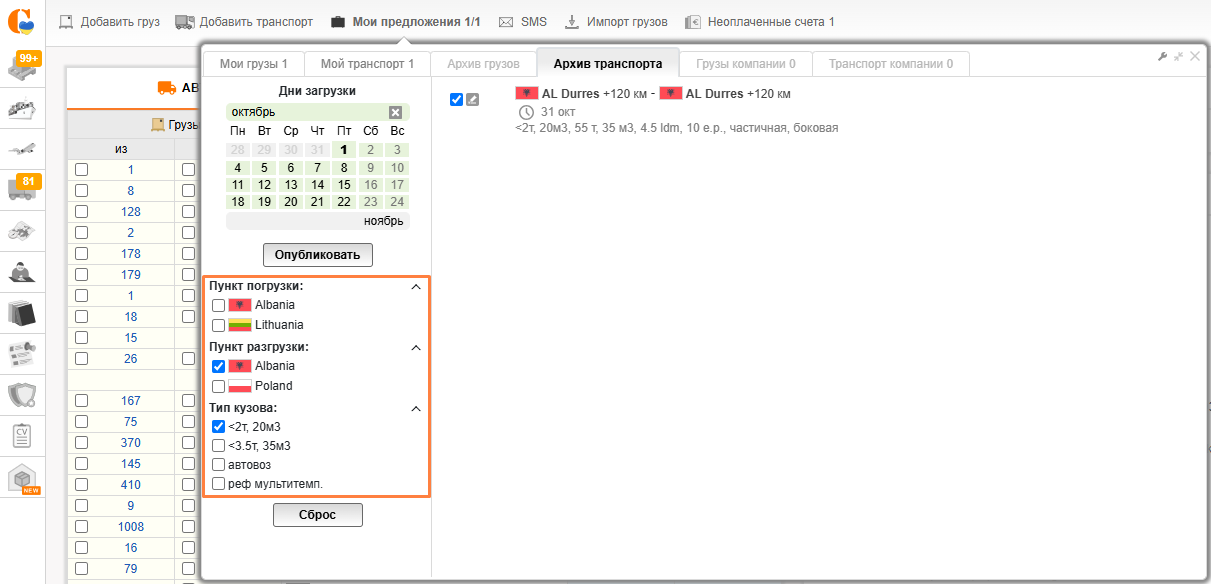Click the Сброс reset button
The image size is (1211, 584).
[x=317, y=515]
